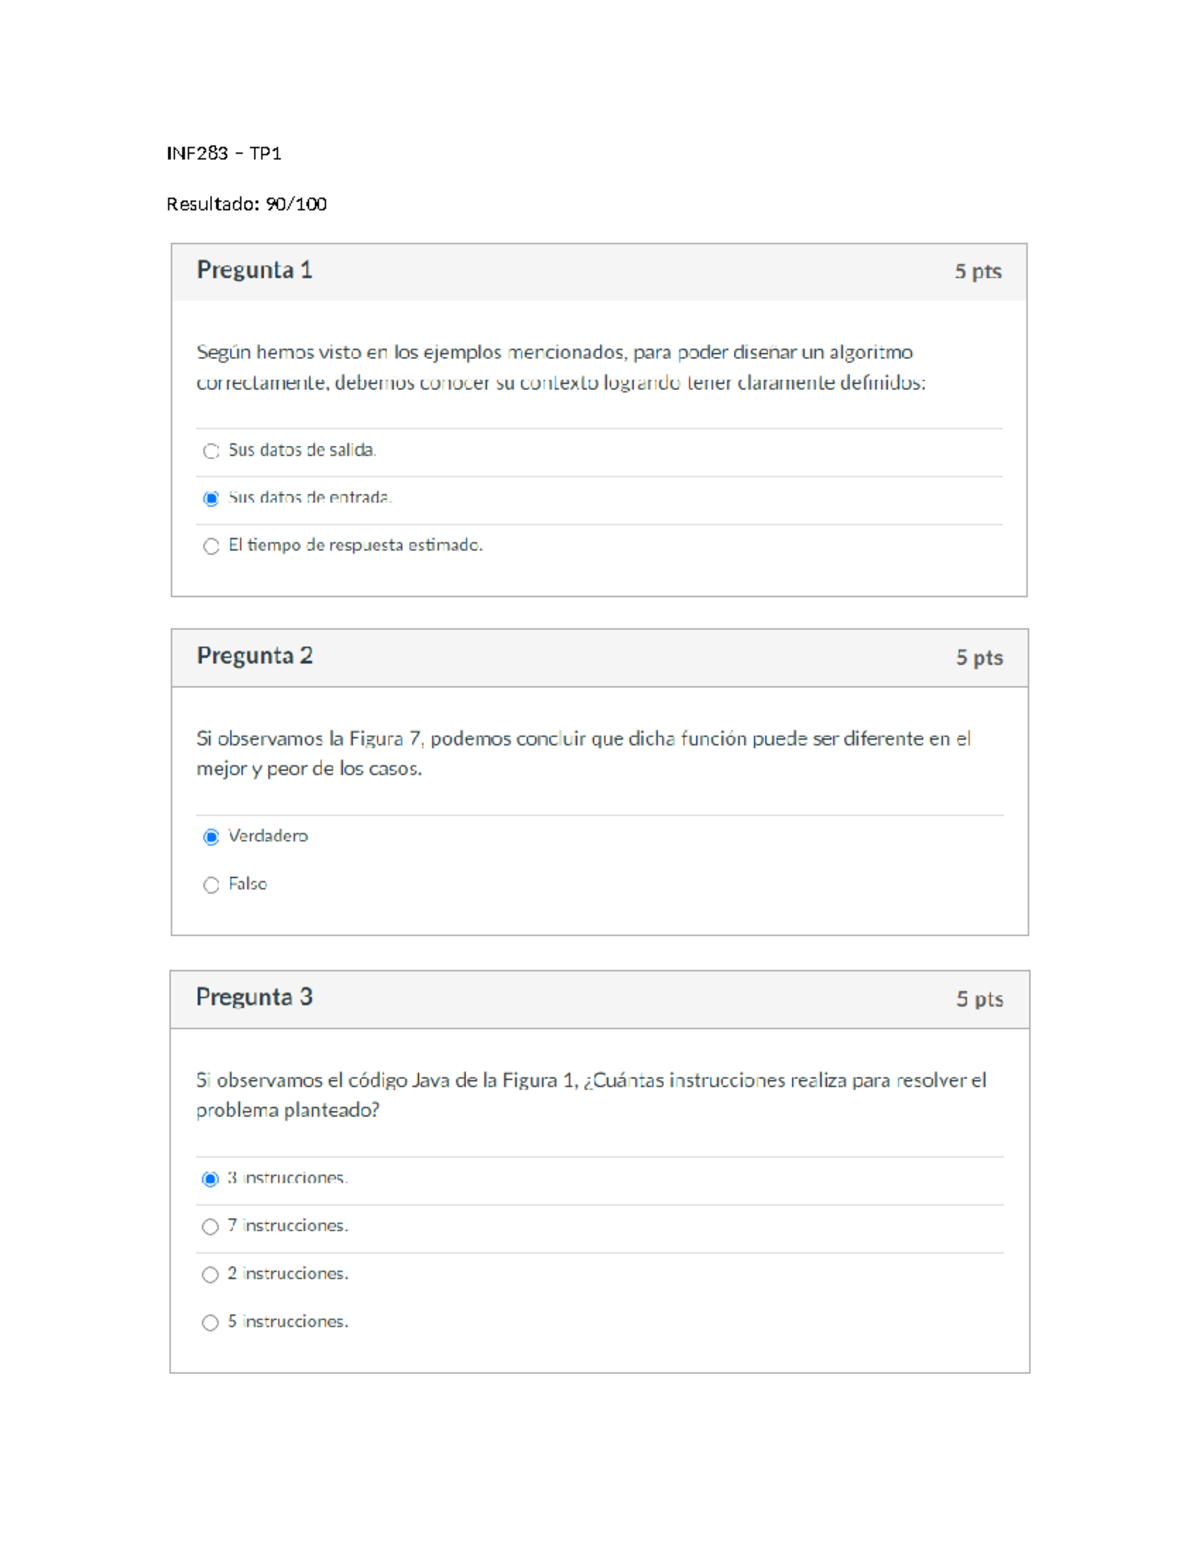Click the 'Resultado: 90/100' score text
This screenshot has height=1553, width=1200.
tap(246, 204)
